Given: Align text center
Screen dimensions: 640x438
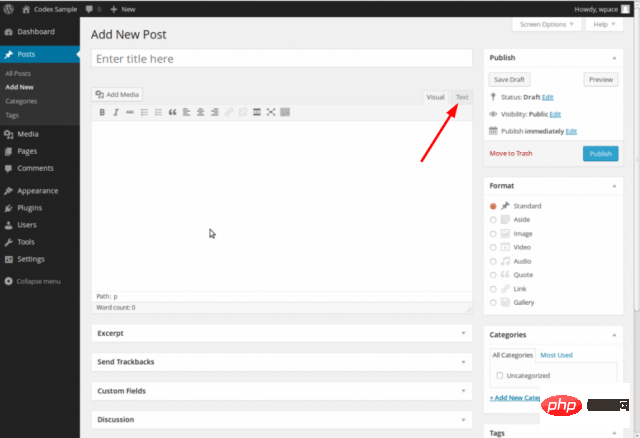Looking at the screenshot, I should (200, 112).
